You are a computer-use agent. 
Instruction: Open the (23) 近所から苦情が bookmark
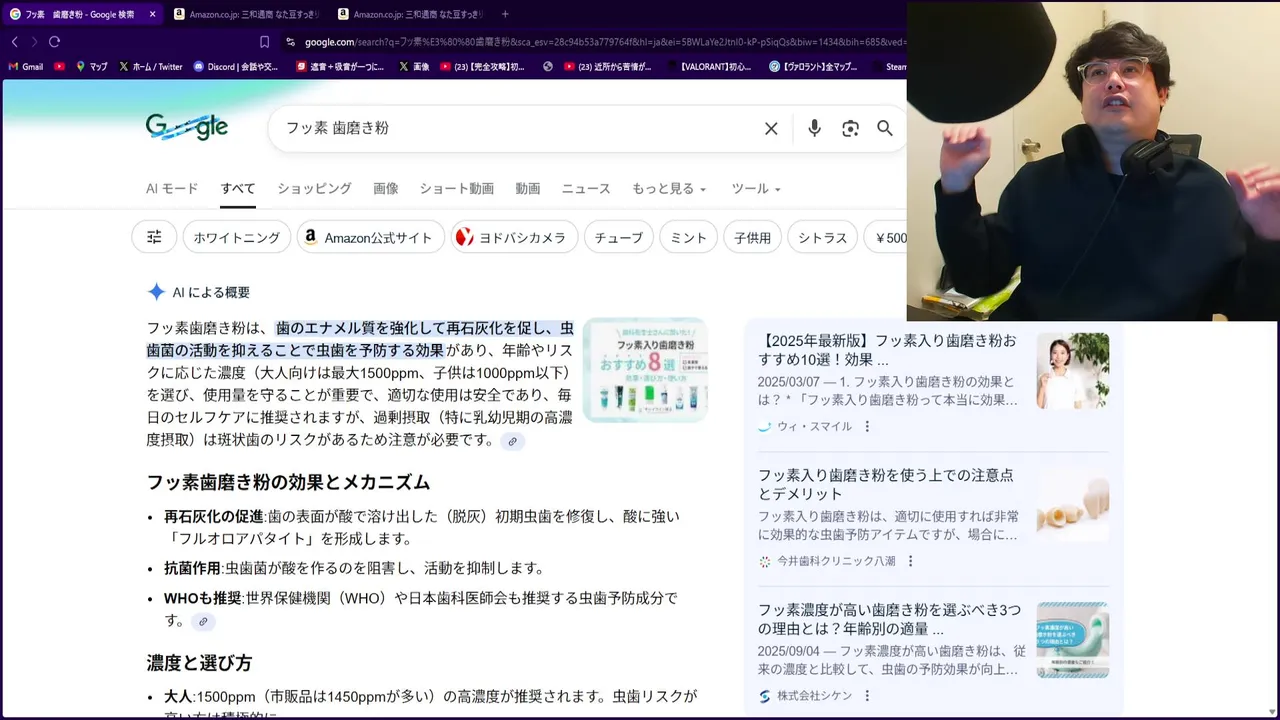[x=607, y=67]
